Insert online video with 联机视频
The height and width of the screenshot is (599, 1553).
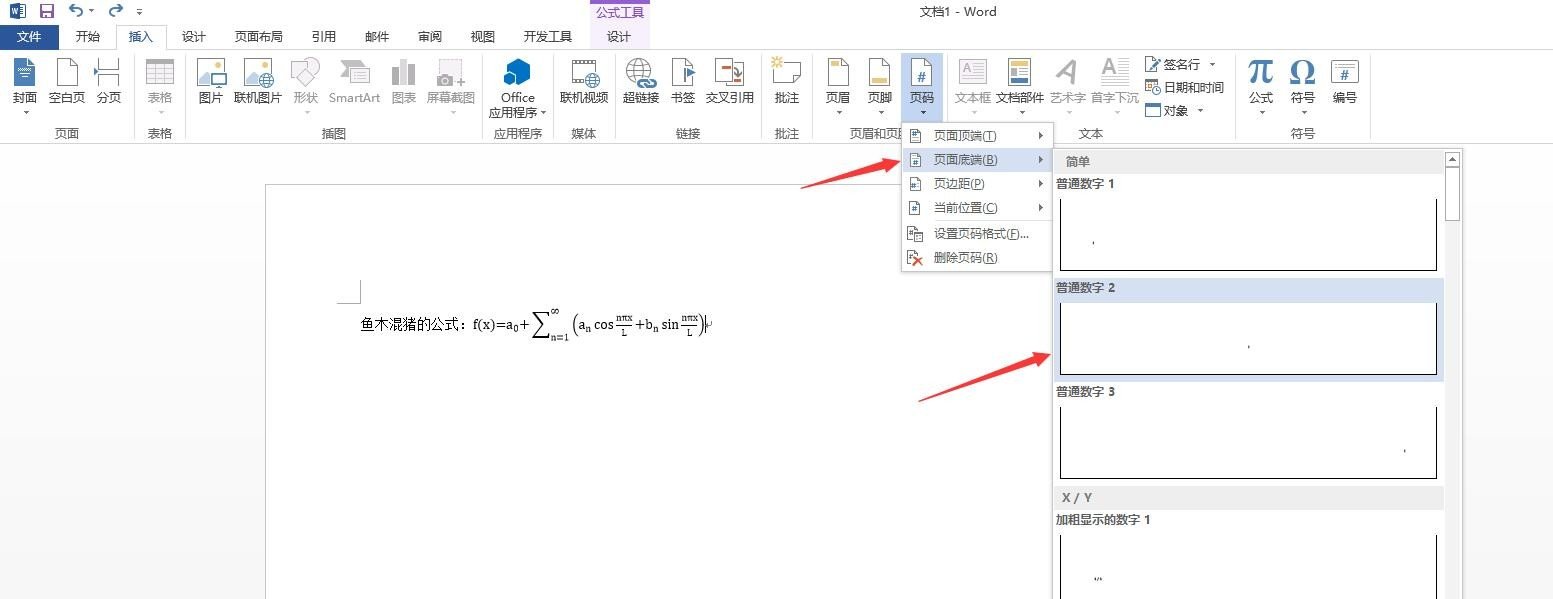click(583, 80)
